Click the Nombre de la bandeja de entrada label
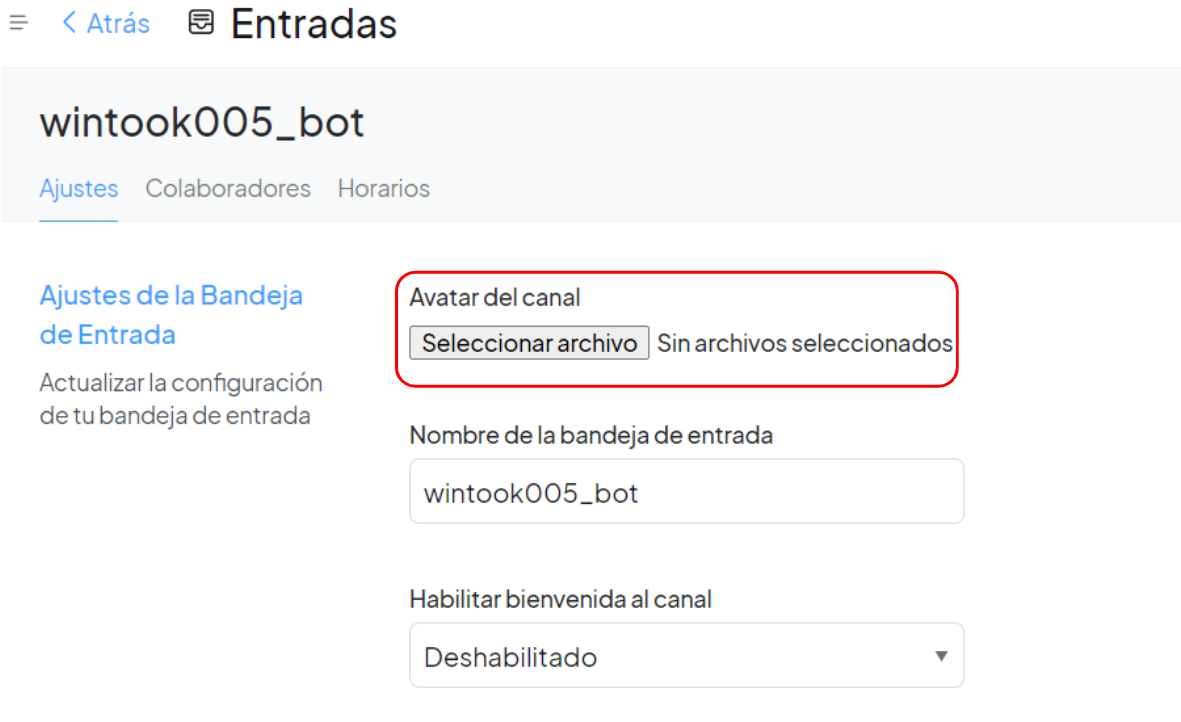This screenshot has width=1181, height=722. (x=591, y=435)
